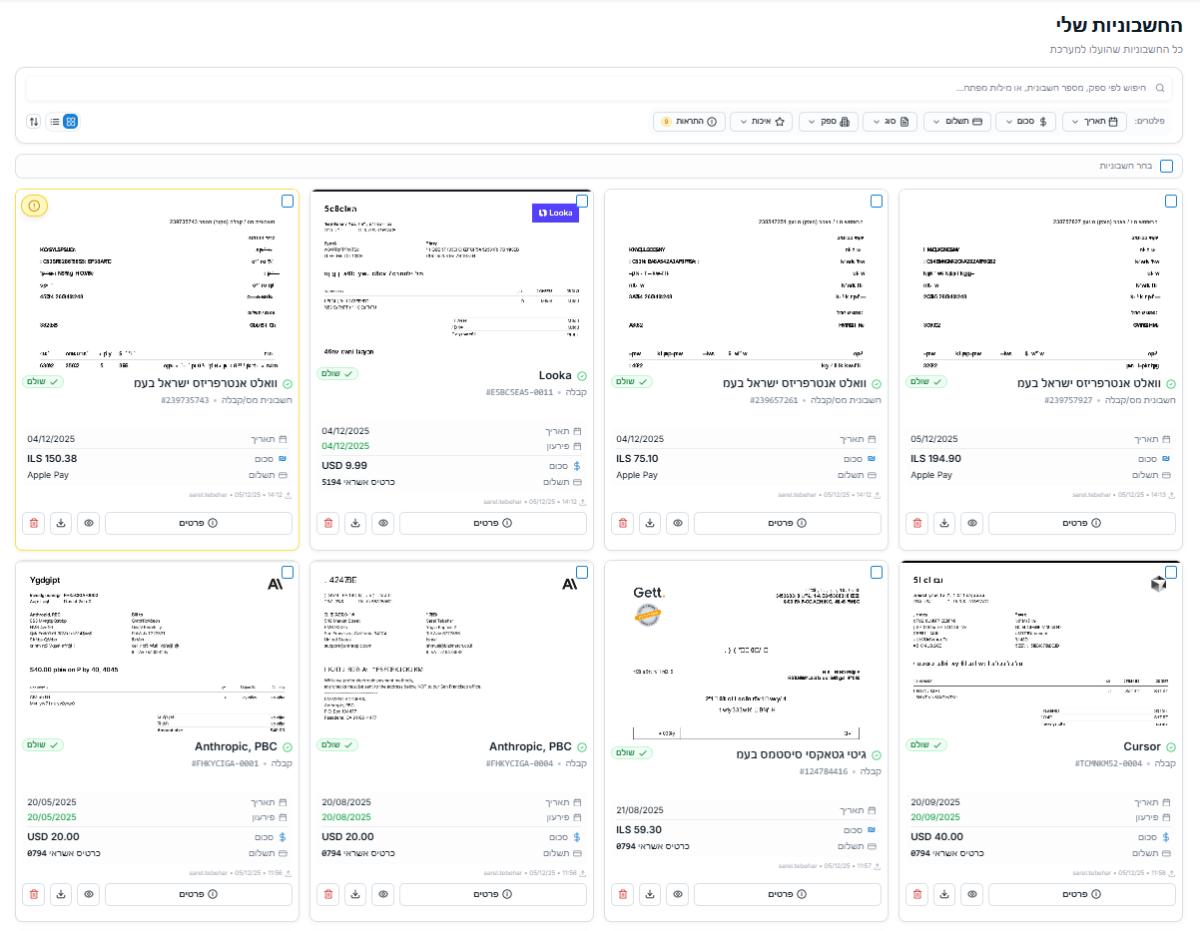Open פרטים details for the Looka invoice
The image size is (1200, 931).
tap(492, 522)
